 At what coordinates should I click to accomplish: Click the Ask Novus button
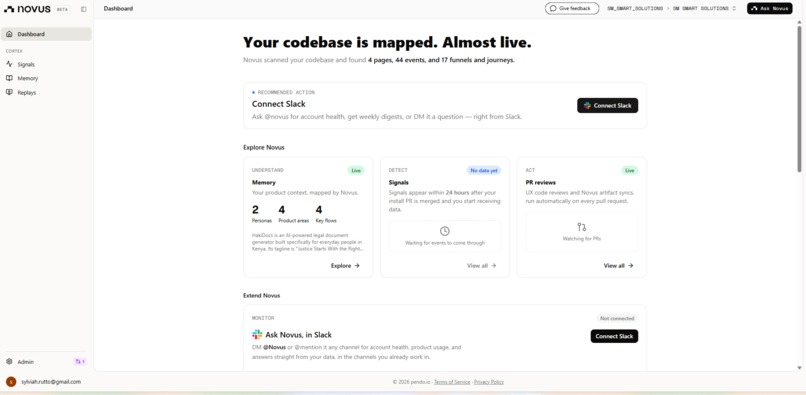[770, 8]
